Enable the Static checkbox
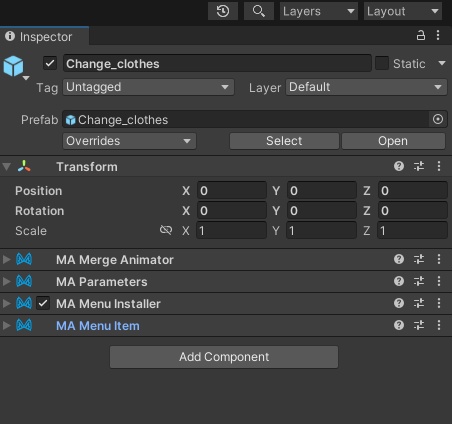453x424 pixels. (382, 63)
